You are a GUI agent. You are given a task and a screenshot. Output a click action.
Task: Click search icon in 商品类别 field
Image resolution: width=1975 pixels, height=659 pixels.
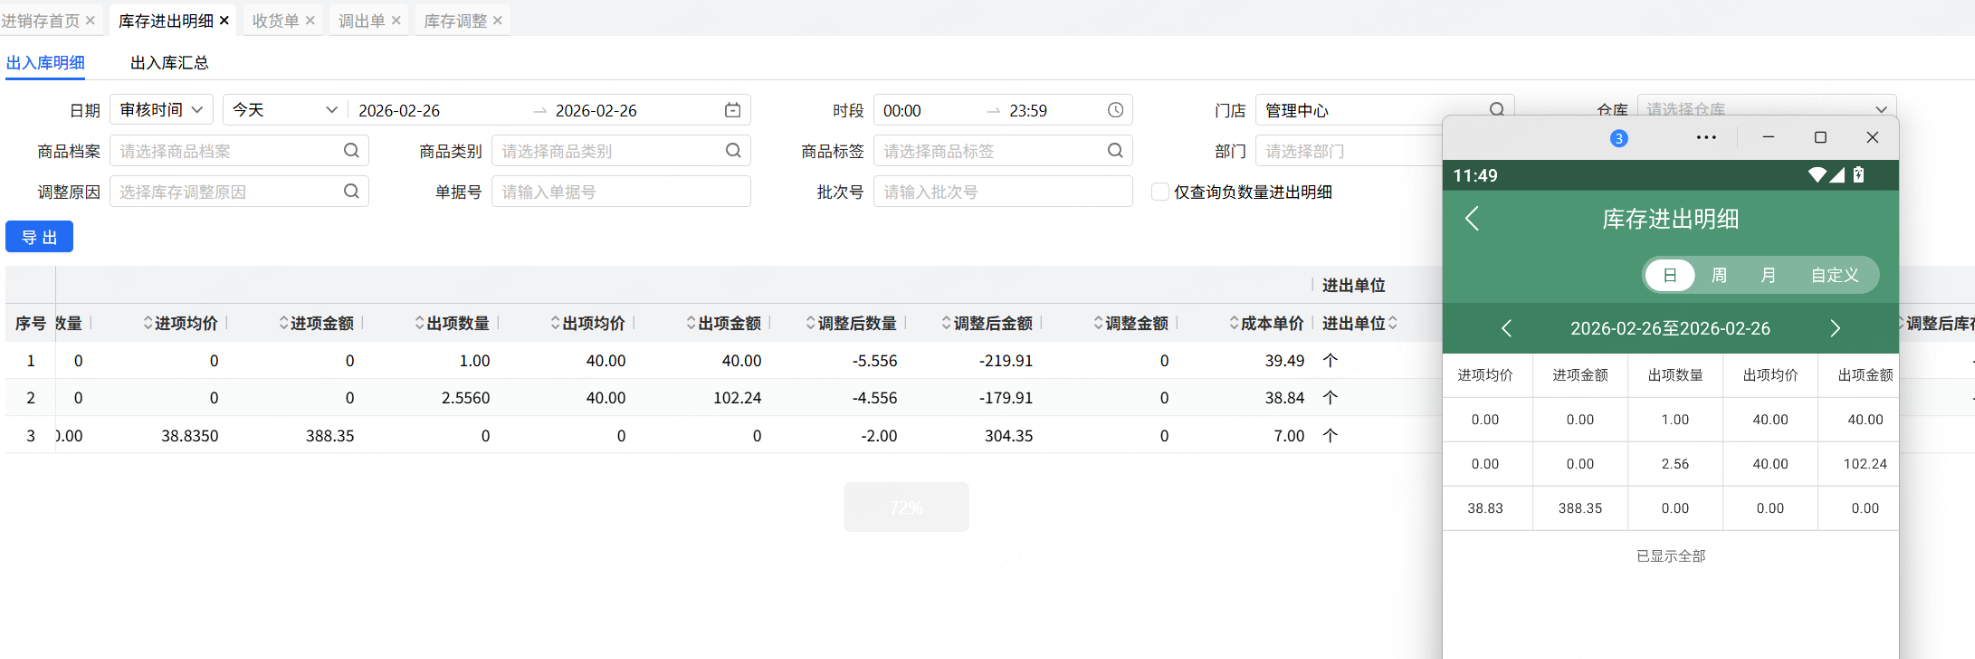733,150
